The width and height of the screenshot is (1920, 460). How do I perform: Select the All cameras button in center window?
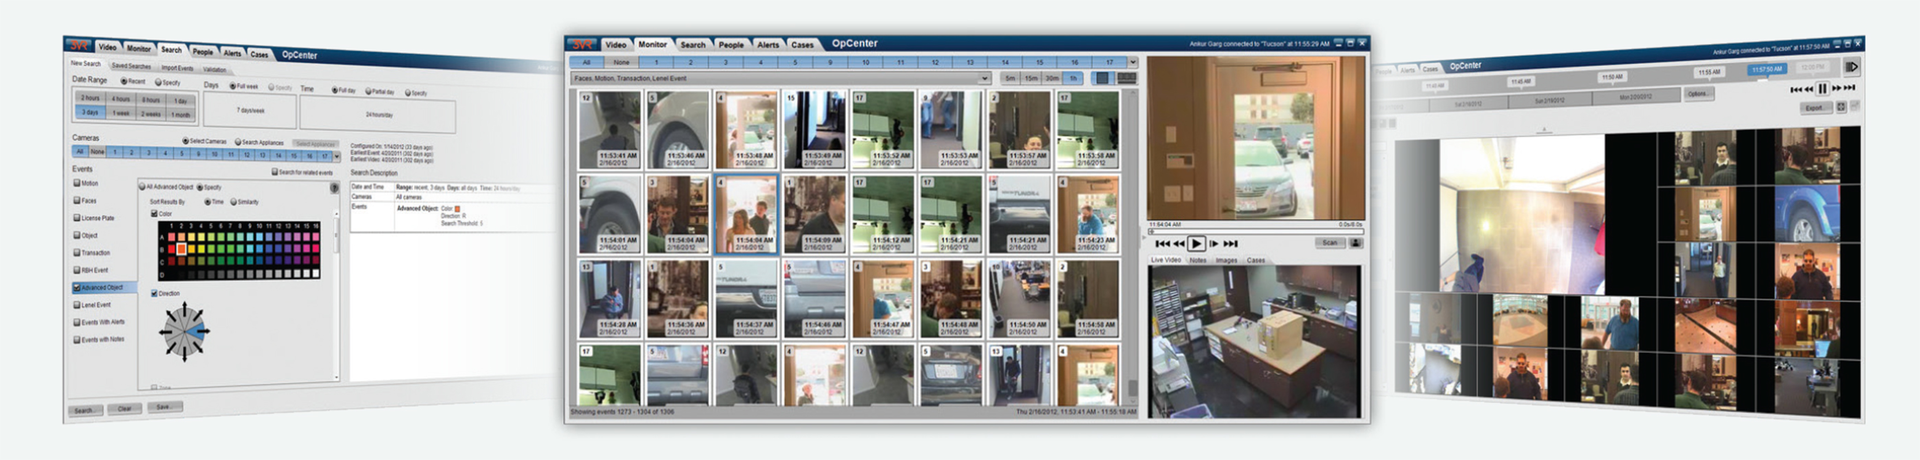pyautogui.click(x=586, y=62)
